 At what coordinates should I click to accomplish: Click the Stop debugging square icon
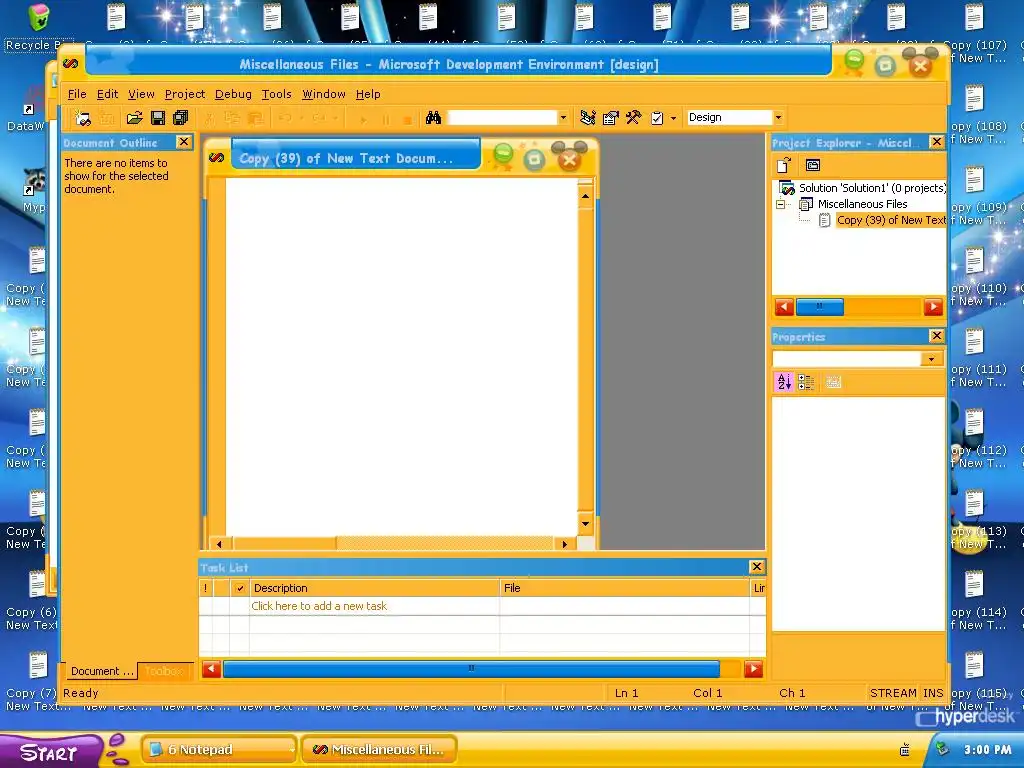pos(408,120)
